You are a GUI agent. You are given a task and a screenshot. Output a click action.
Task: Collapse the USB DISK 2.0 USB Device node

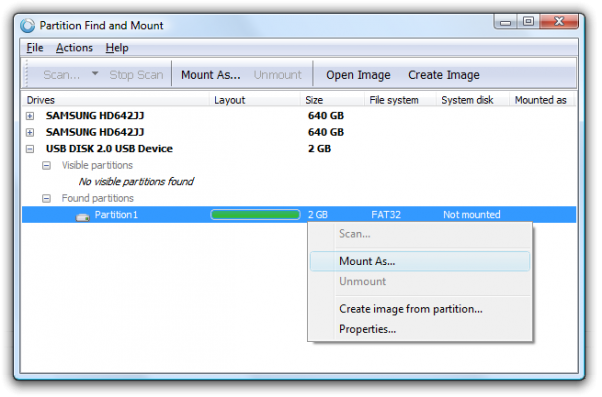(x=30, y=149)
